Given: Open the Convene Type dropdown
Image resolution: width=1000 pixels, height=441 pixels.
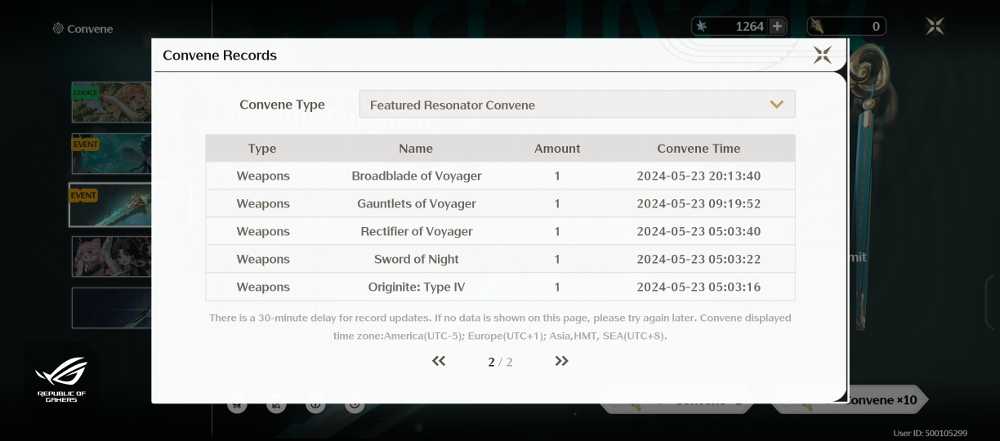Looking at the screenshot, I should 577,105.
